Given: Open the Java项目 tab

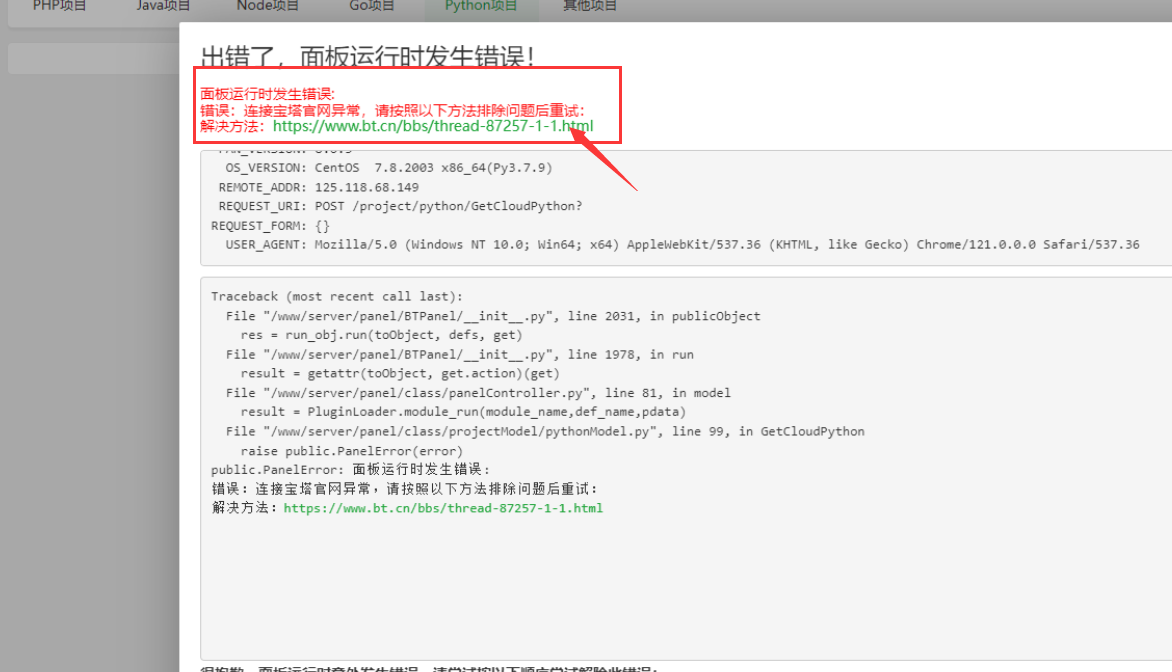Looking at the screenshot, I should pos(163,6).
